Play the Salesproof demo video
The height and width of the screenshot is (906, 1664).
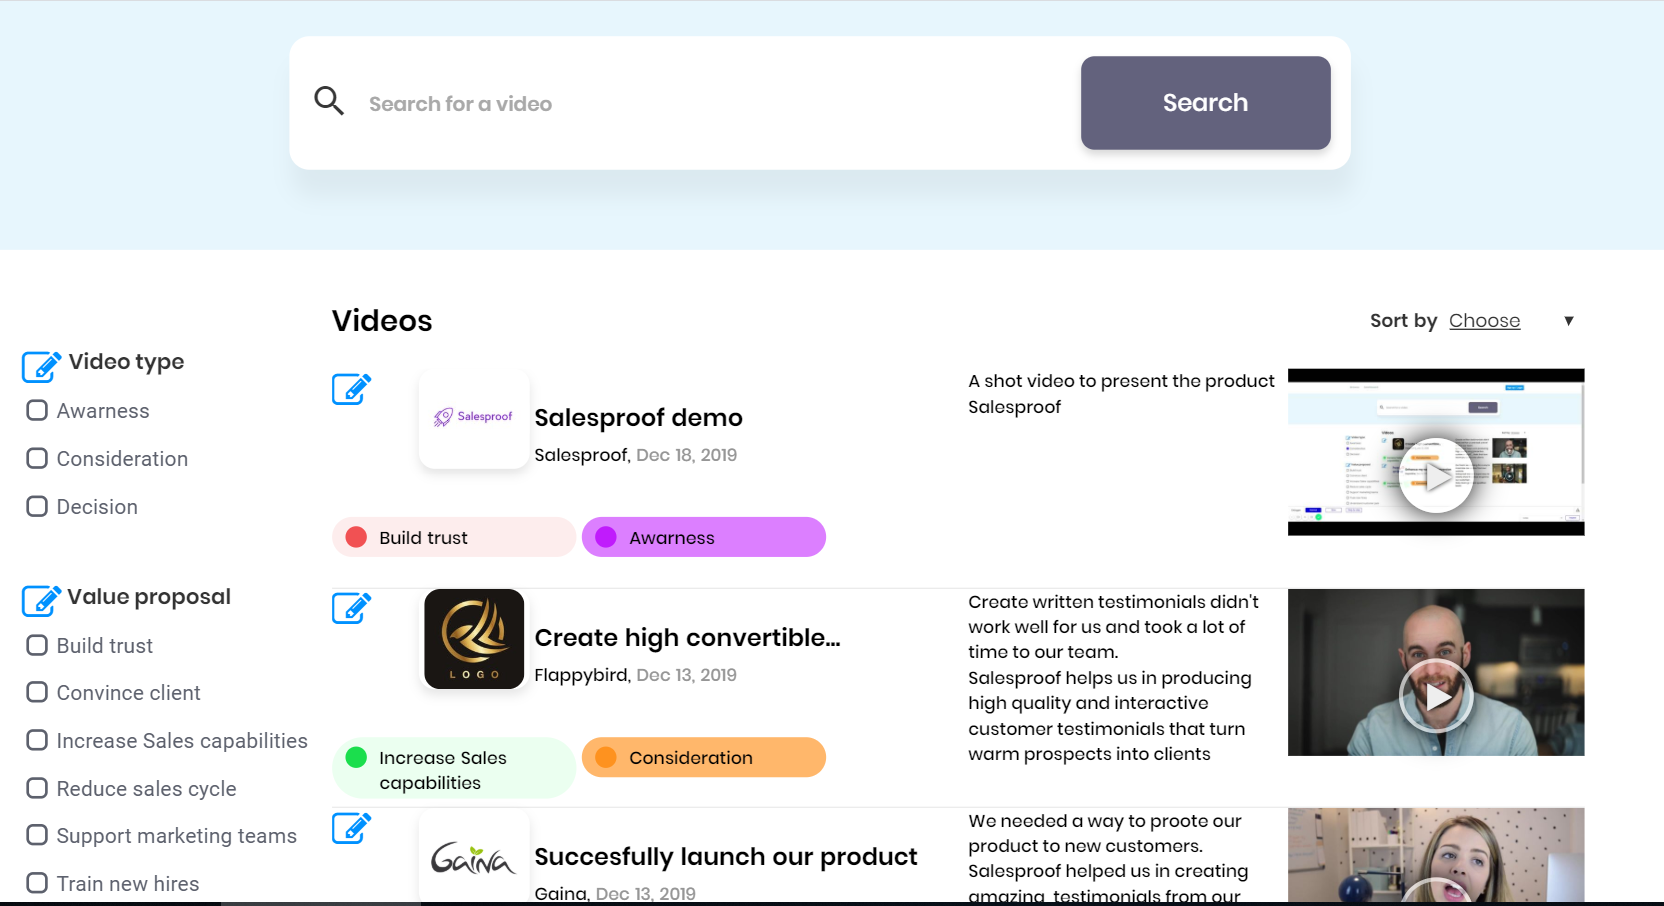point(1436,476)
